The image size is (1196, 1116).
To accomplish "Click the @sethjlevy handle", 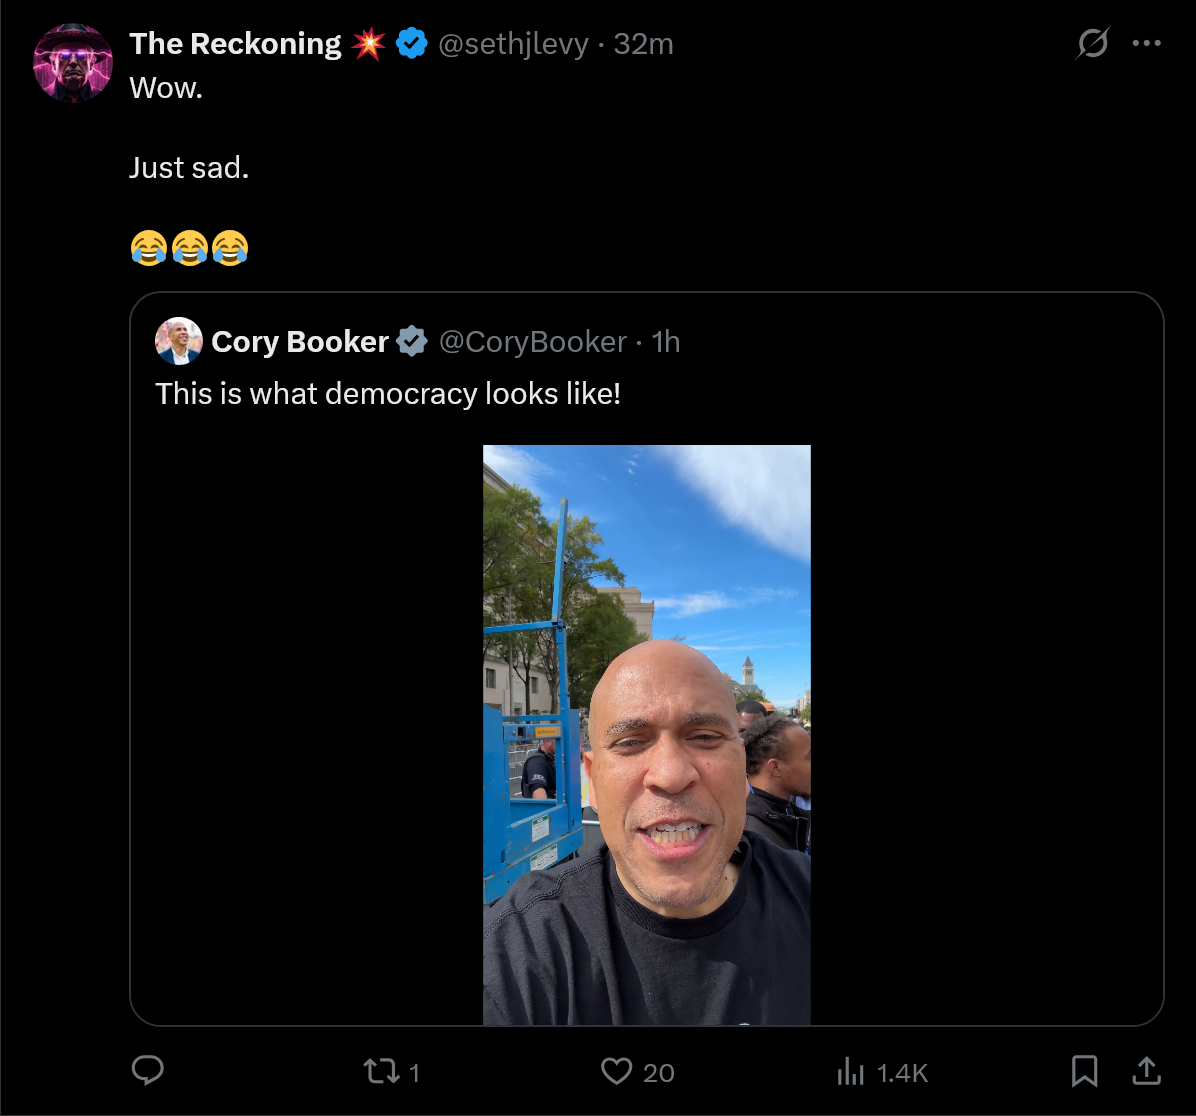I will pyautogui.click(x=513, y=44).
